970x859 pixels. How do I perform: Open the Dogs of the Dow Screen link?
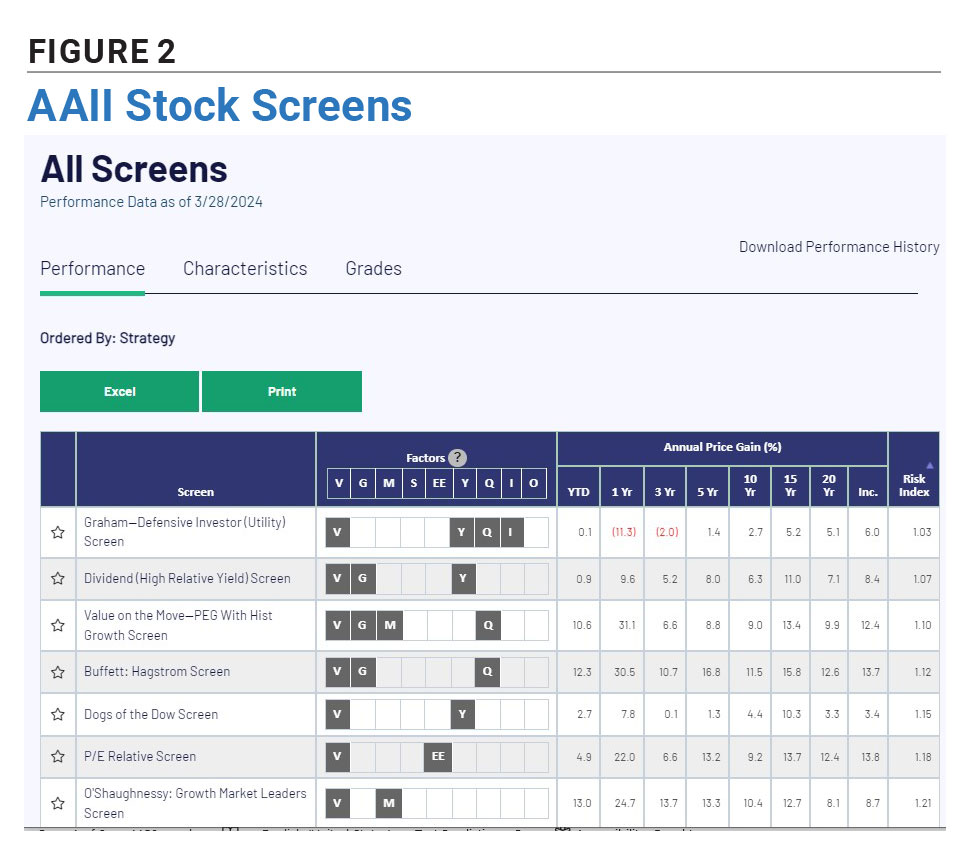pos(151,714)
